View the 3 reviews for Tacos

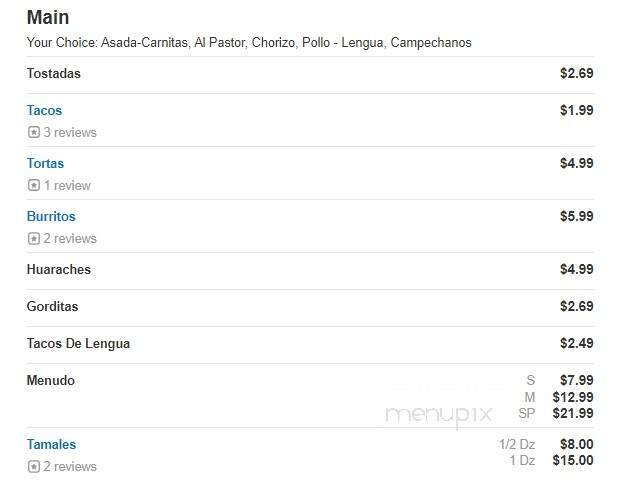coord(70,133)
